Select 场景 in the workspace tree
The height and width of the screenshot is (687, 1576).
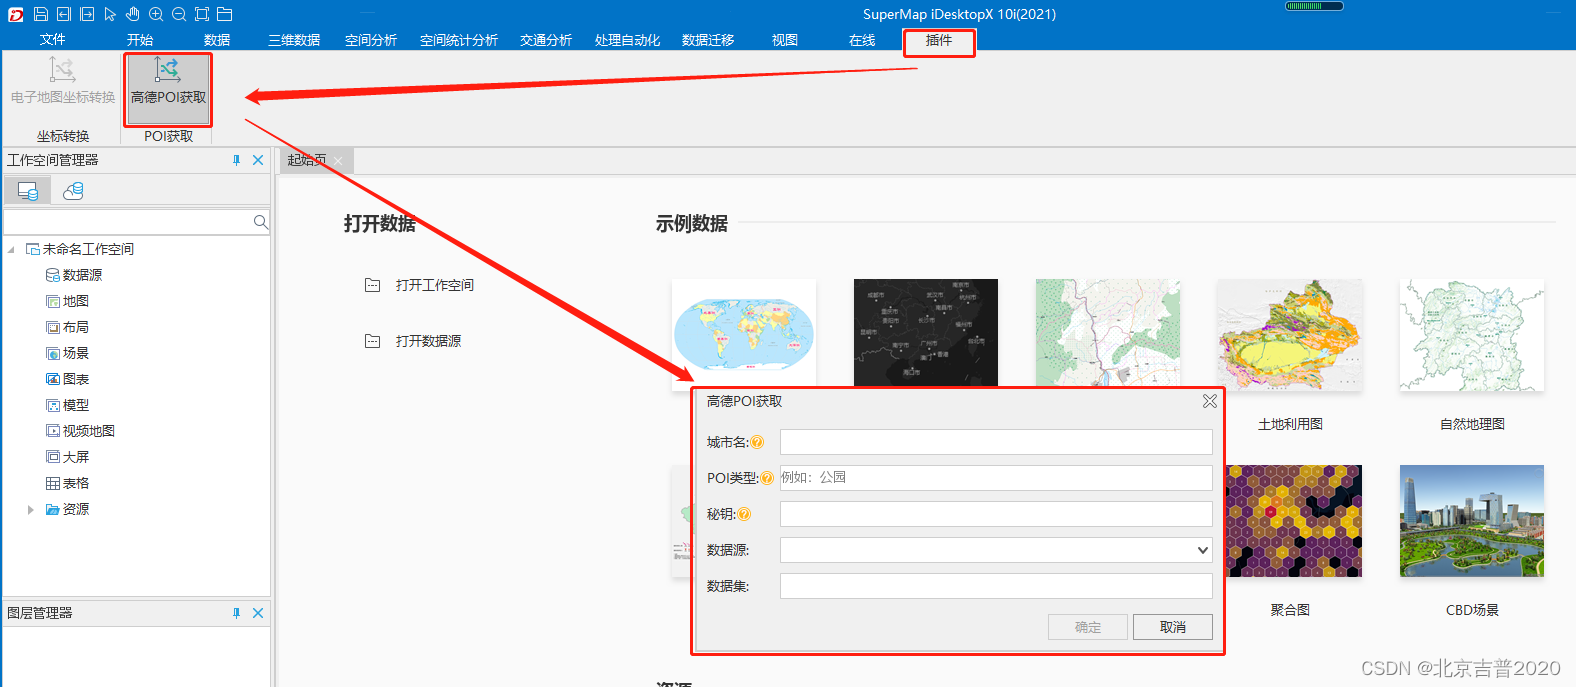76,353
